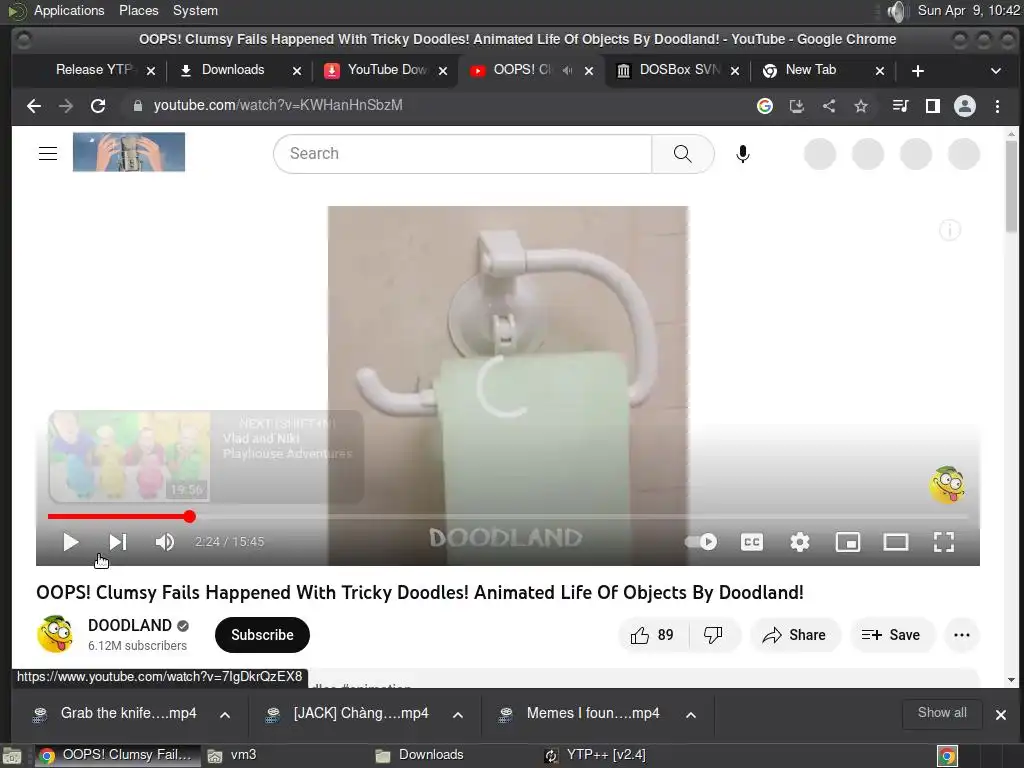Open video player settings gear
The image size is (1024, 768).
799,542
